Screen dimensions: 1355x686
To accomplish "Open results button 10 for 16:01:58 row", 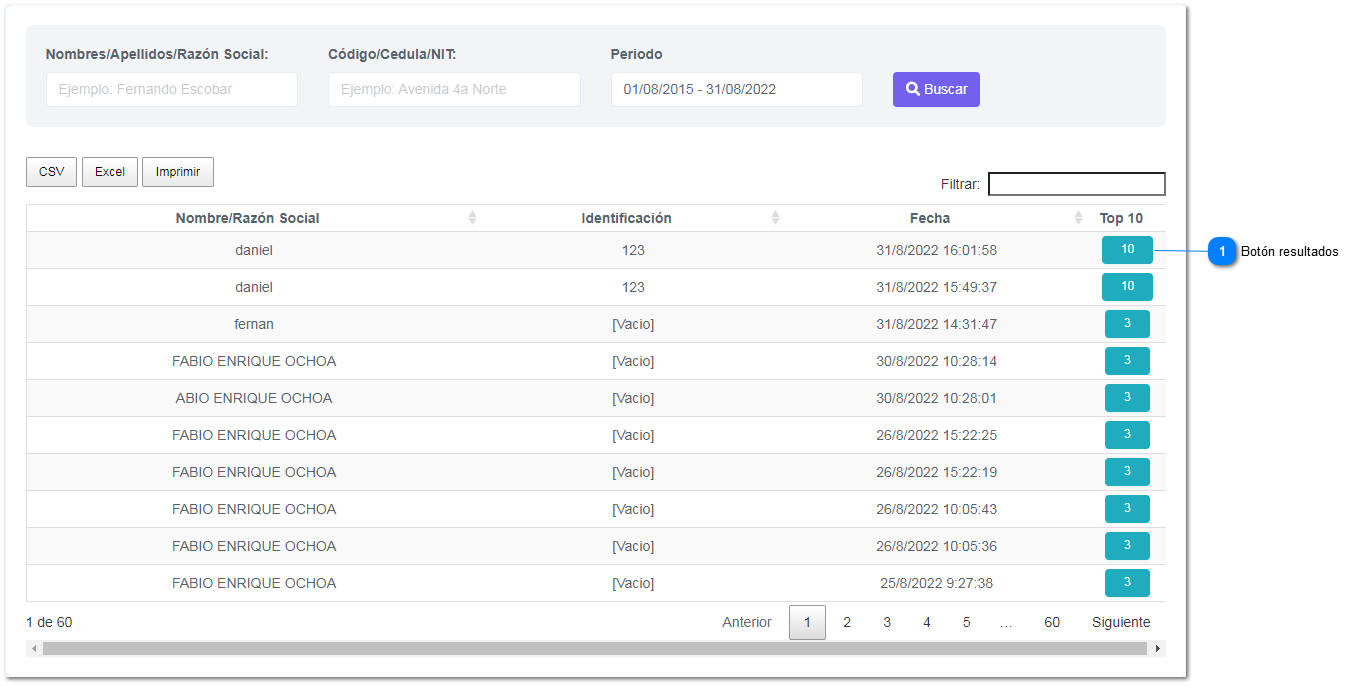I will click(1127, 250).
